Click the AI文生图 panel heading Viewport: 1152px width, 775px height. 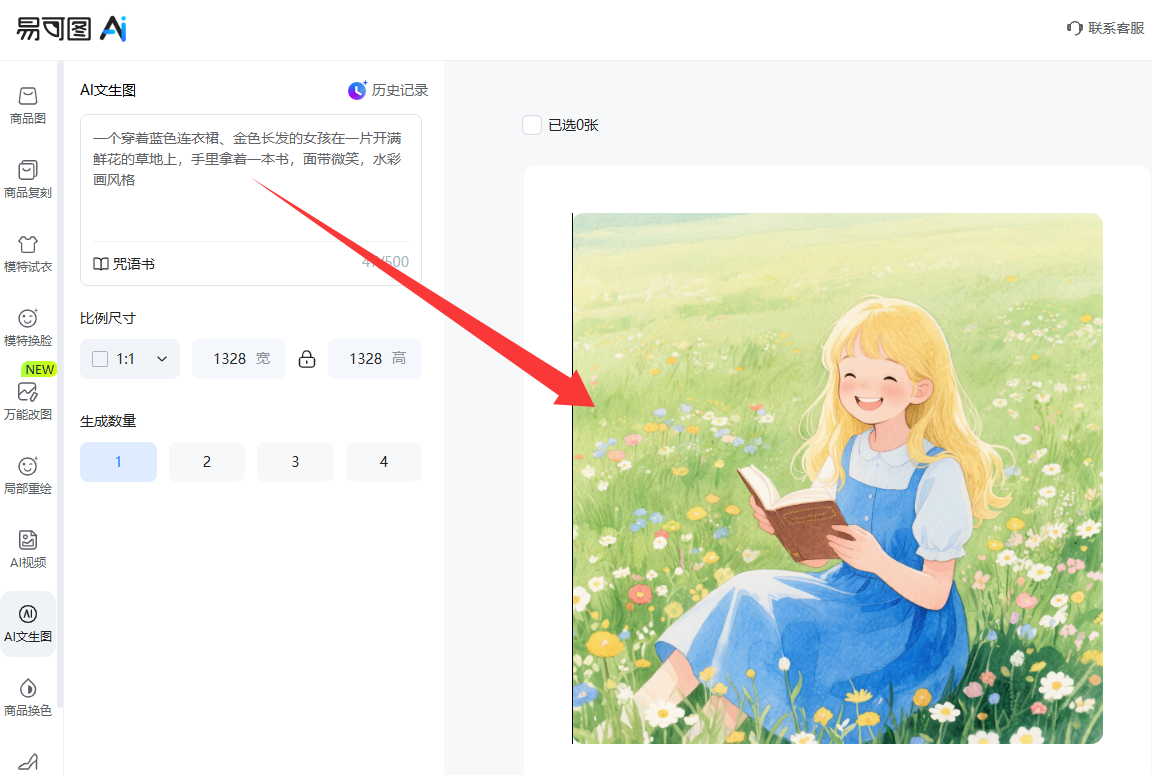coord(108,90)
